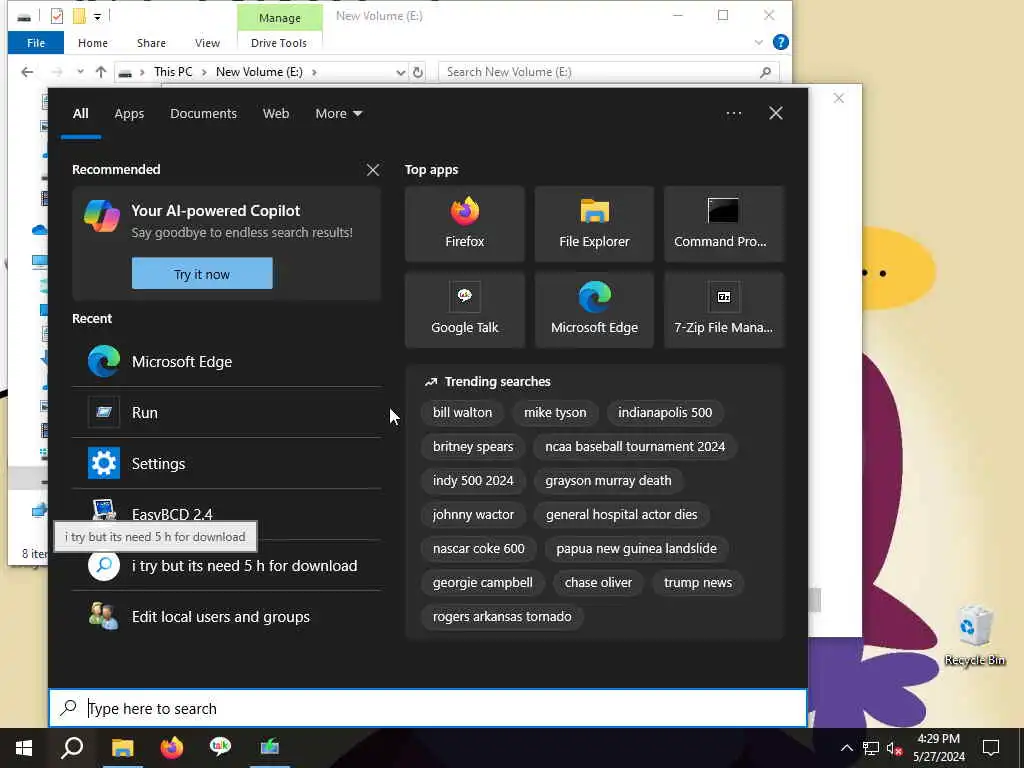Search trending topic bill walton
The height and width of the screenshot is (768, 1024).
(462, 413)
